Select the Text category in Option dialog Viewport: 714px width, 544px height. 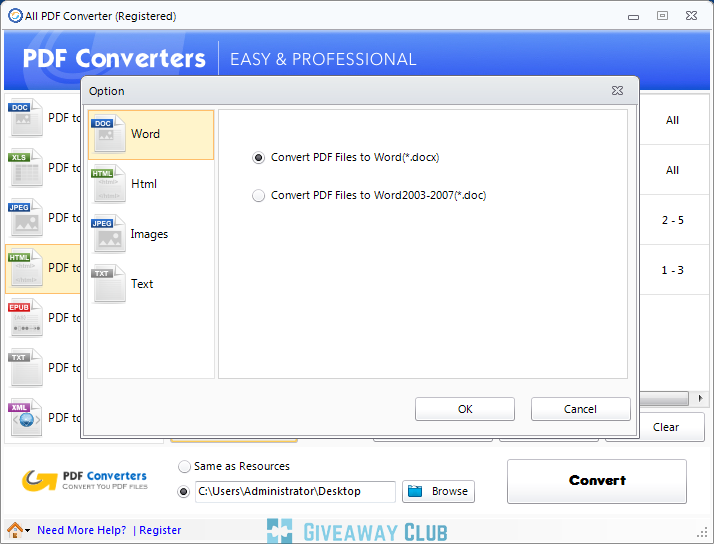[151, 285]
